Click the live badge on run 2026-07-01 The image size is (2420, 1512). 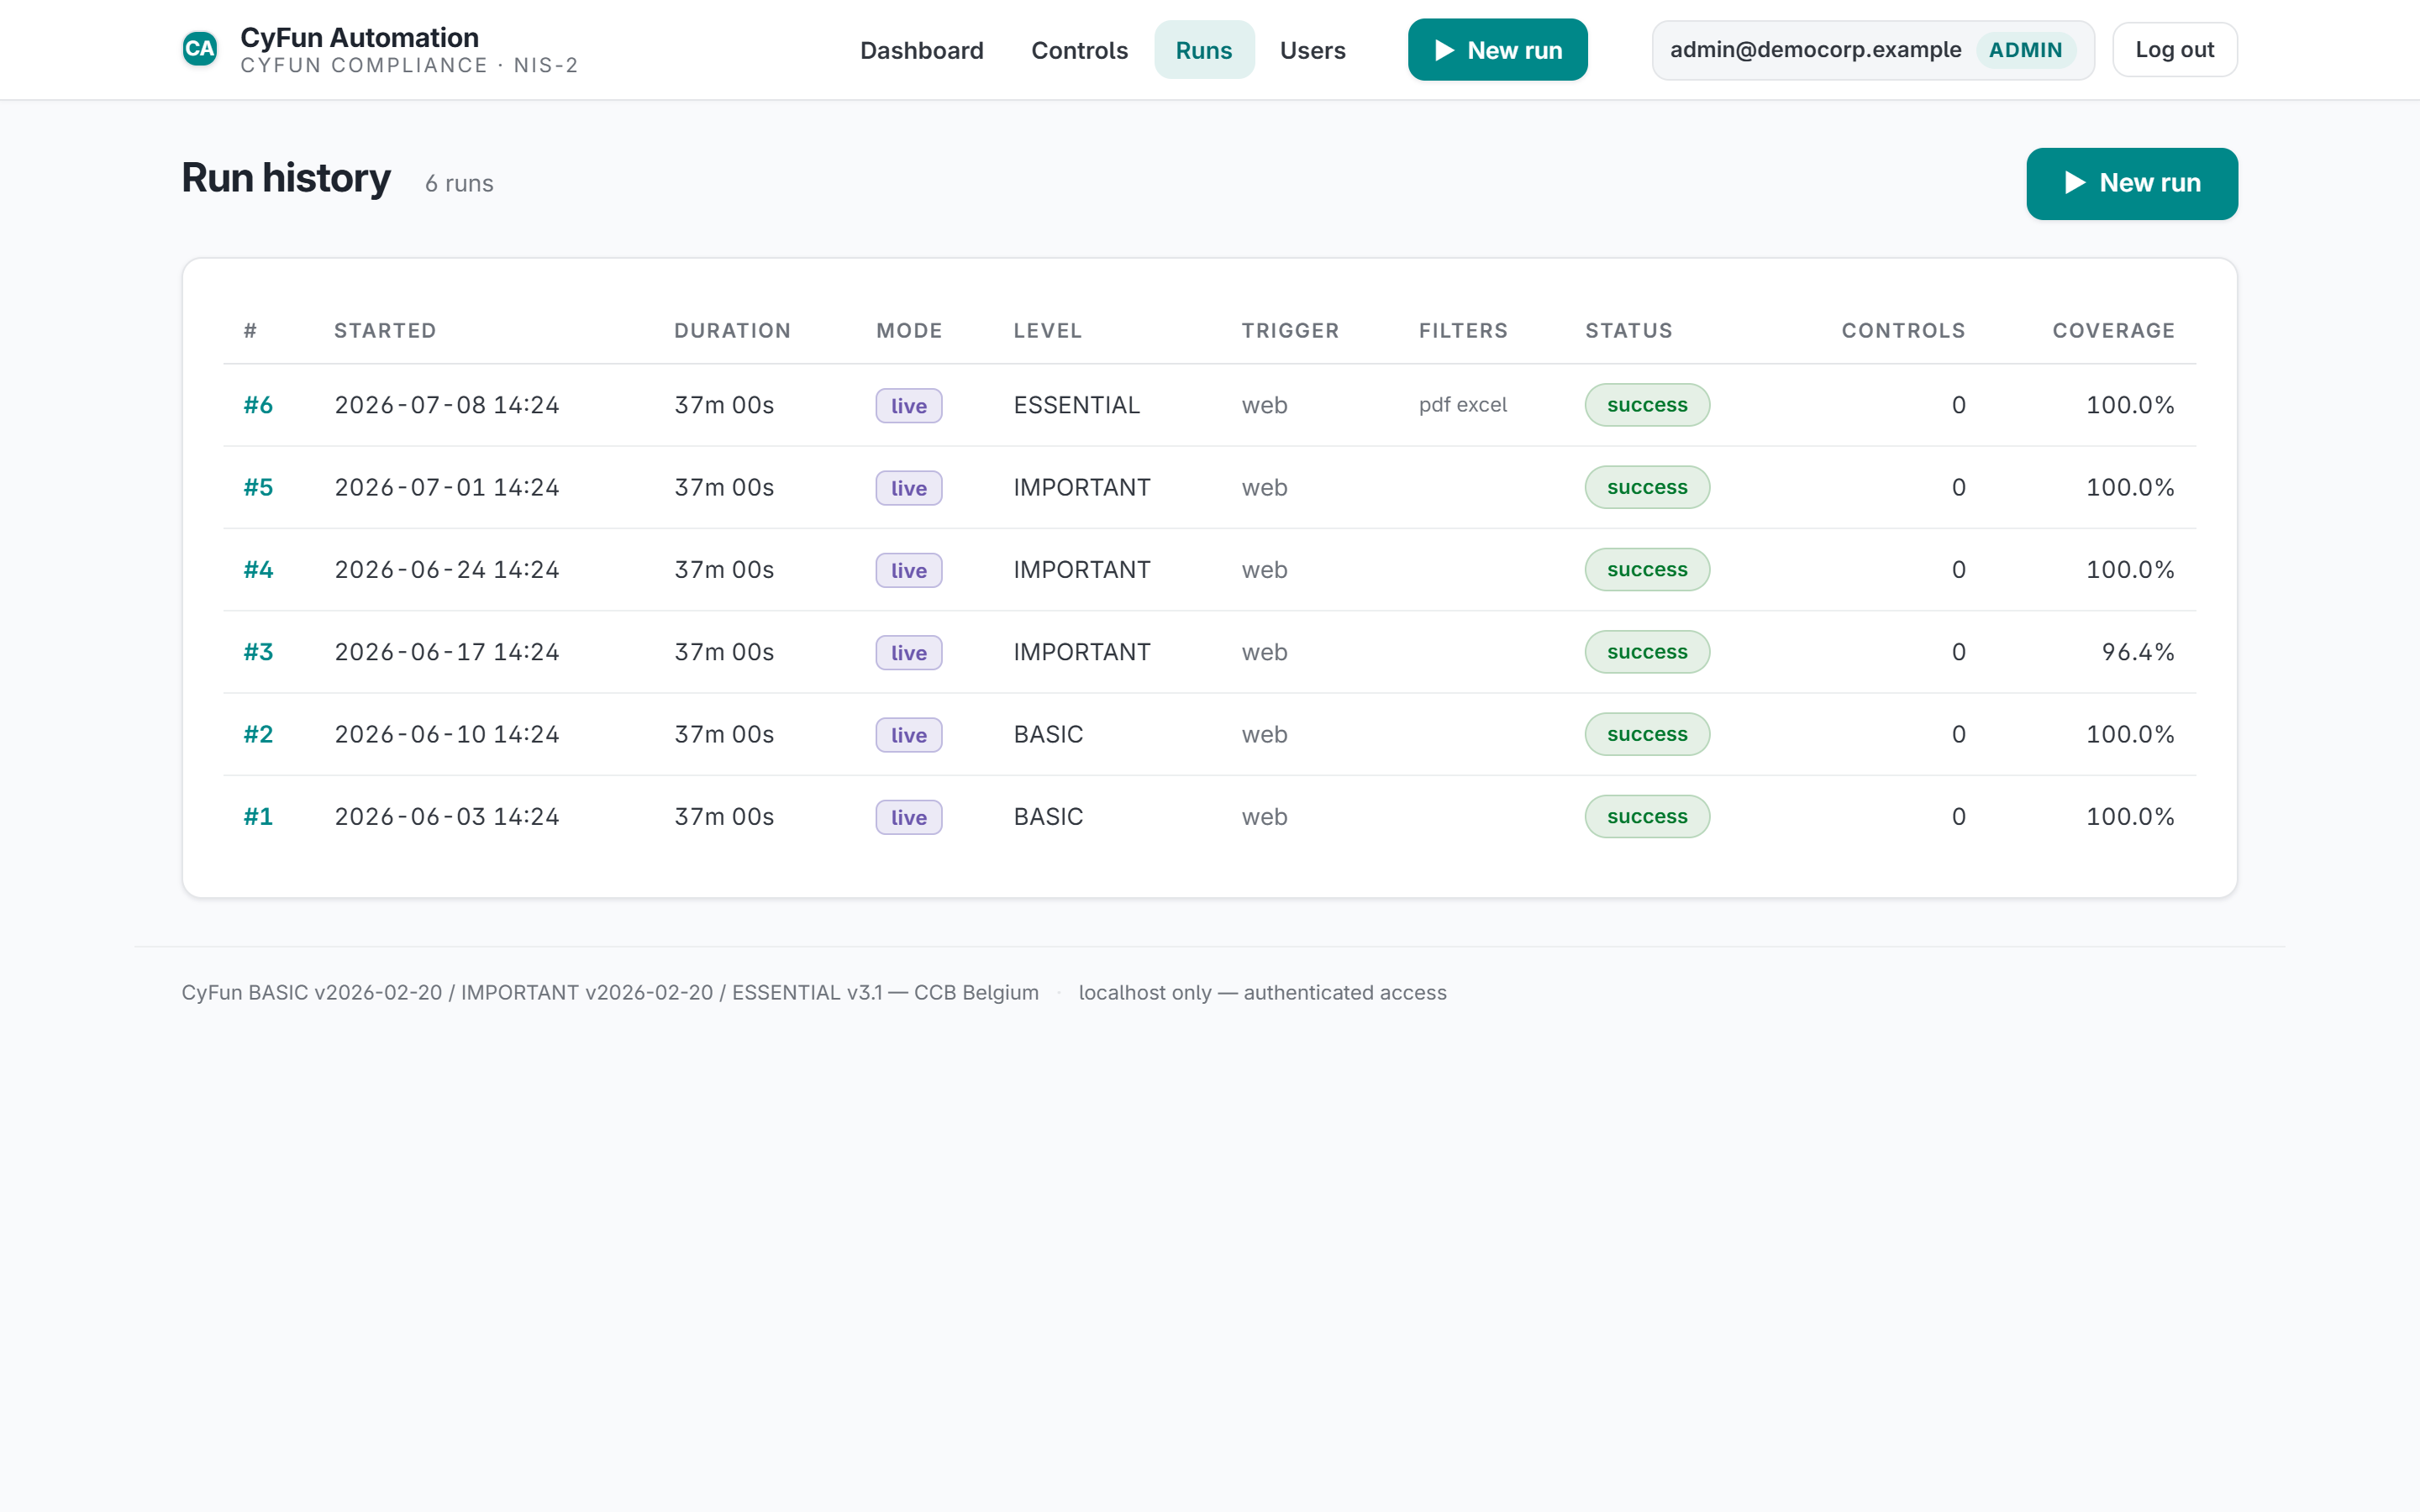pyautogui.click(x=908, y=488)
